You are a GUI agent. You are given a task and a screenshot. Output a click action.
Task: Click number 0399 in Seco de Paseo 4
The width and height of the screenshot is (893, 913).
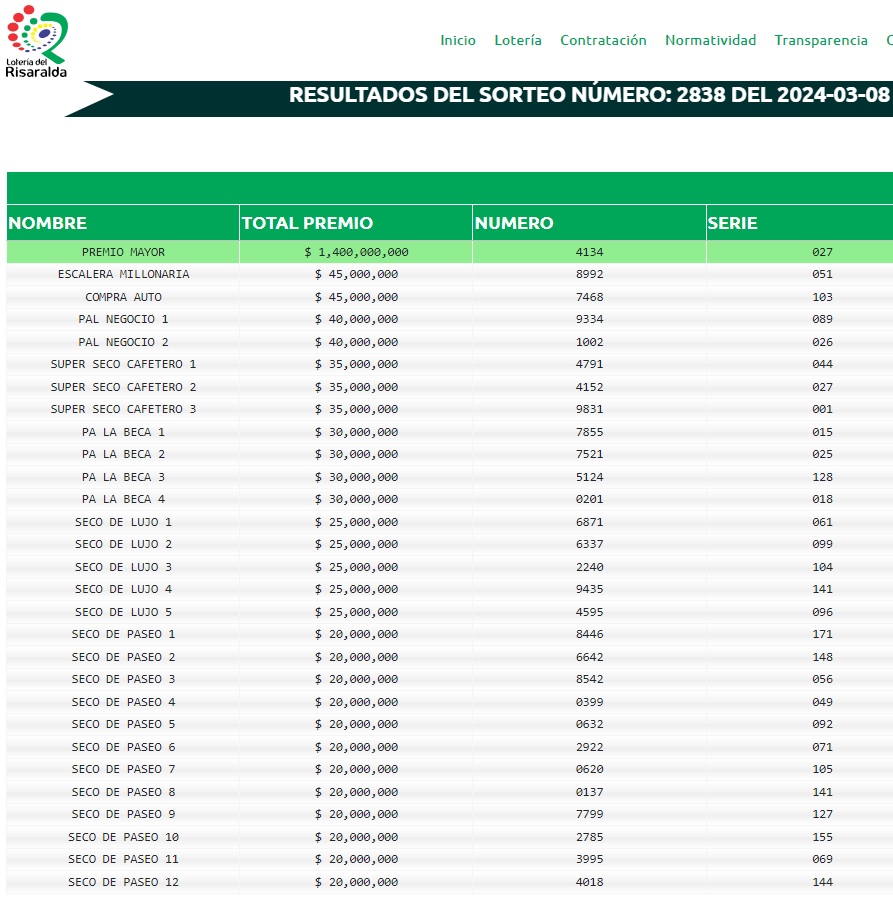[590, 702]
